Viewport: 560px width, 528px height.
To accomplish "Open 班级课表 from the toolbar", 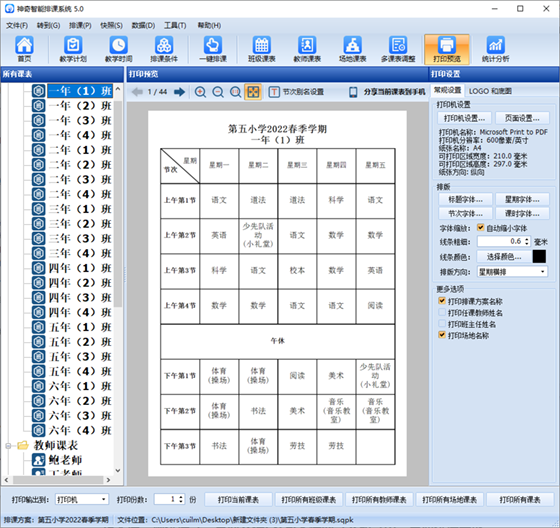I will pyautogui.click(x=261, y=49).
